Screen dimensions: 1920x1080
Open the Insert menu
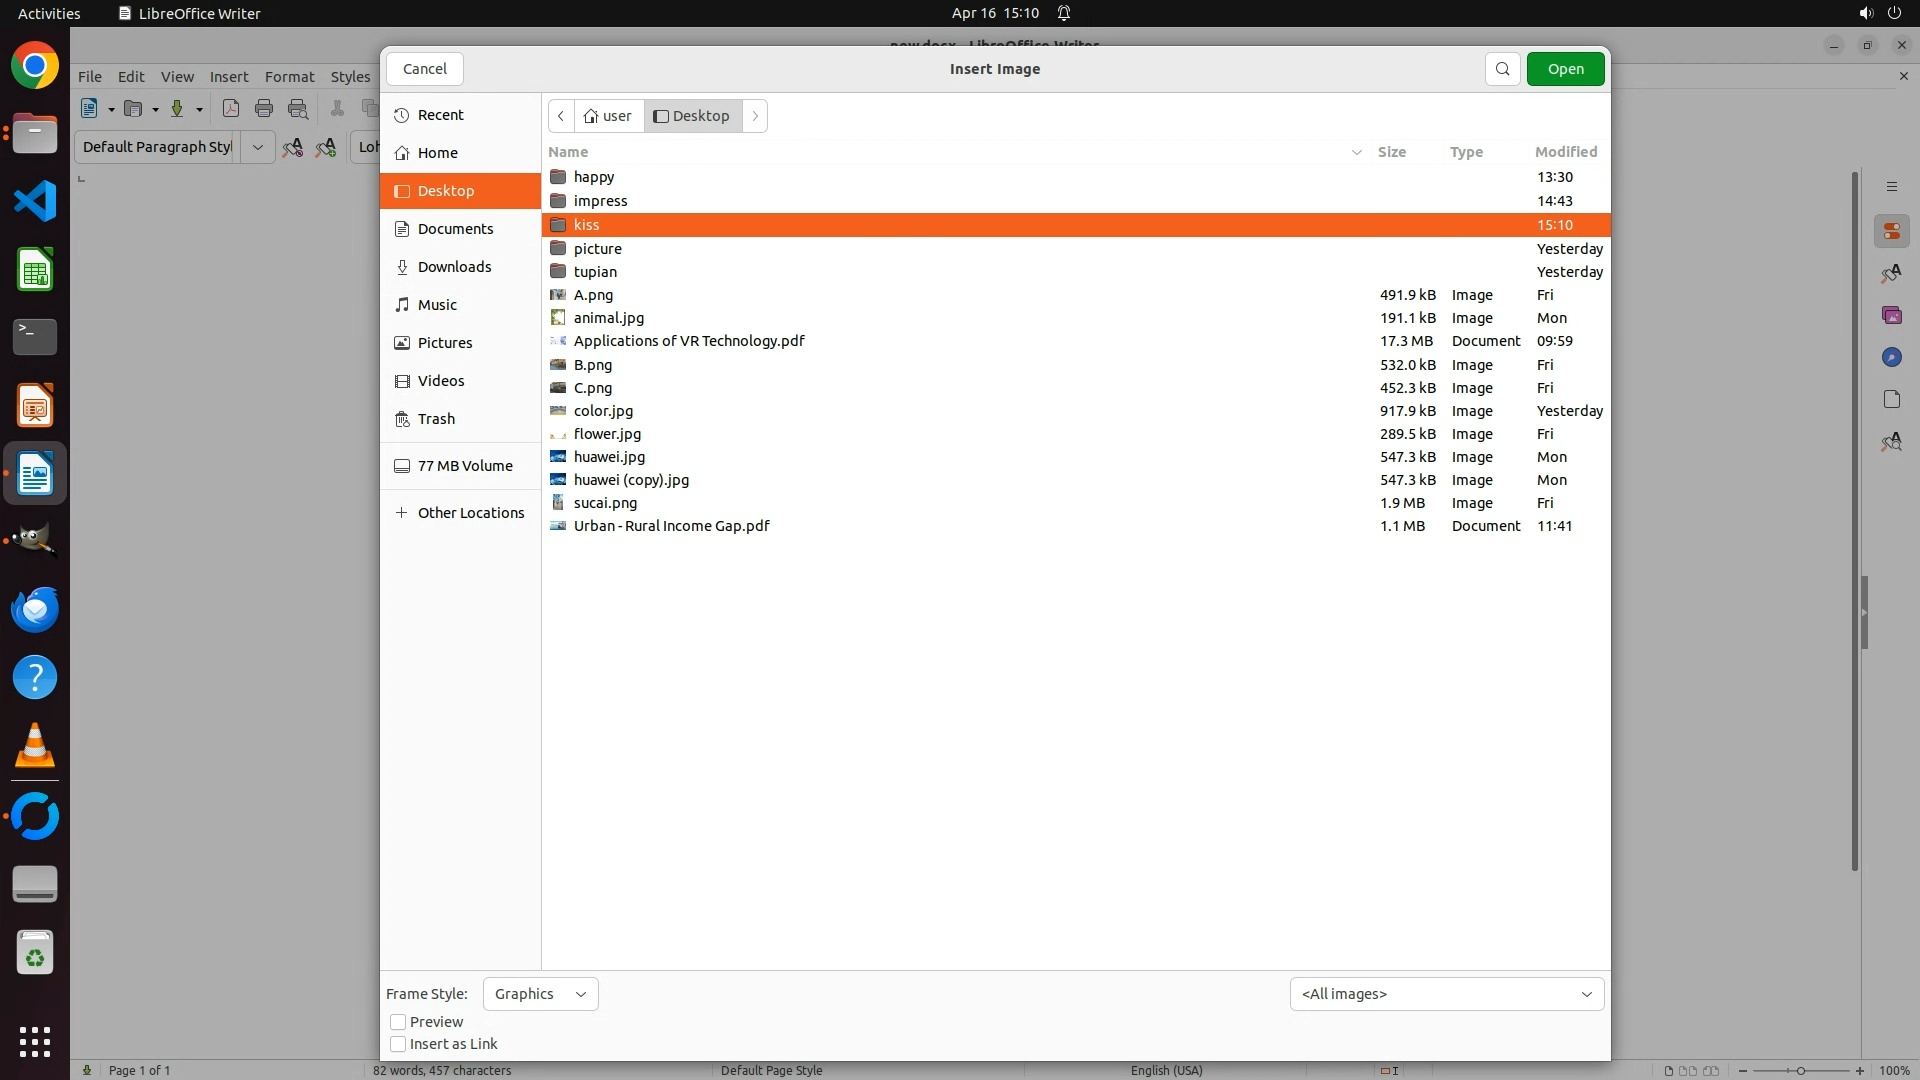coord(228,77)
